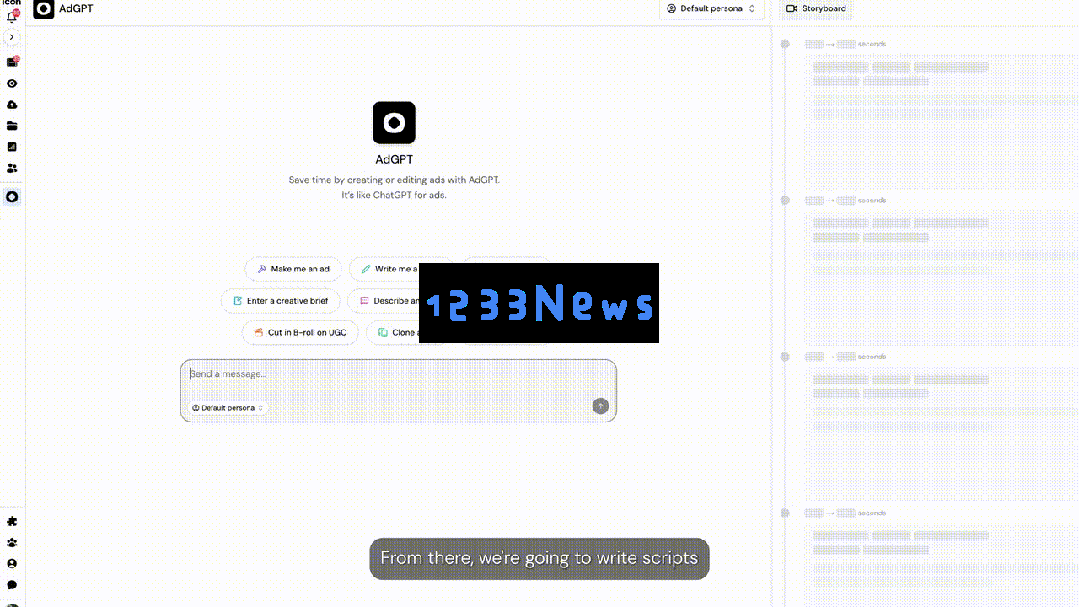The width and height of the screenshot is (1079, 607).
Task: Choose "Cut in B-roll on UGC" suggestion
Action: [300, 332]
